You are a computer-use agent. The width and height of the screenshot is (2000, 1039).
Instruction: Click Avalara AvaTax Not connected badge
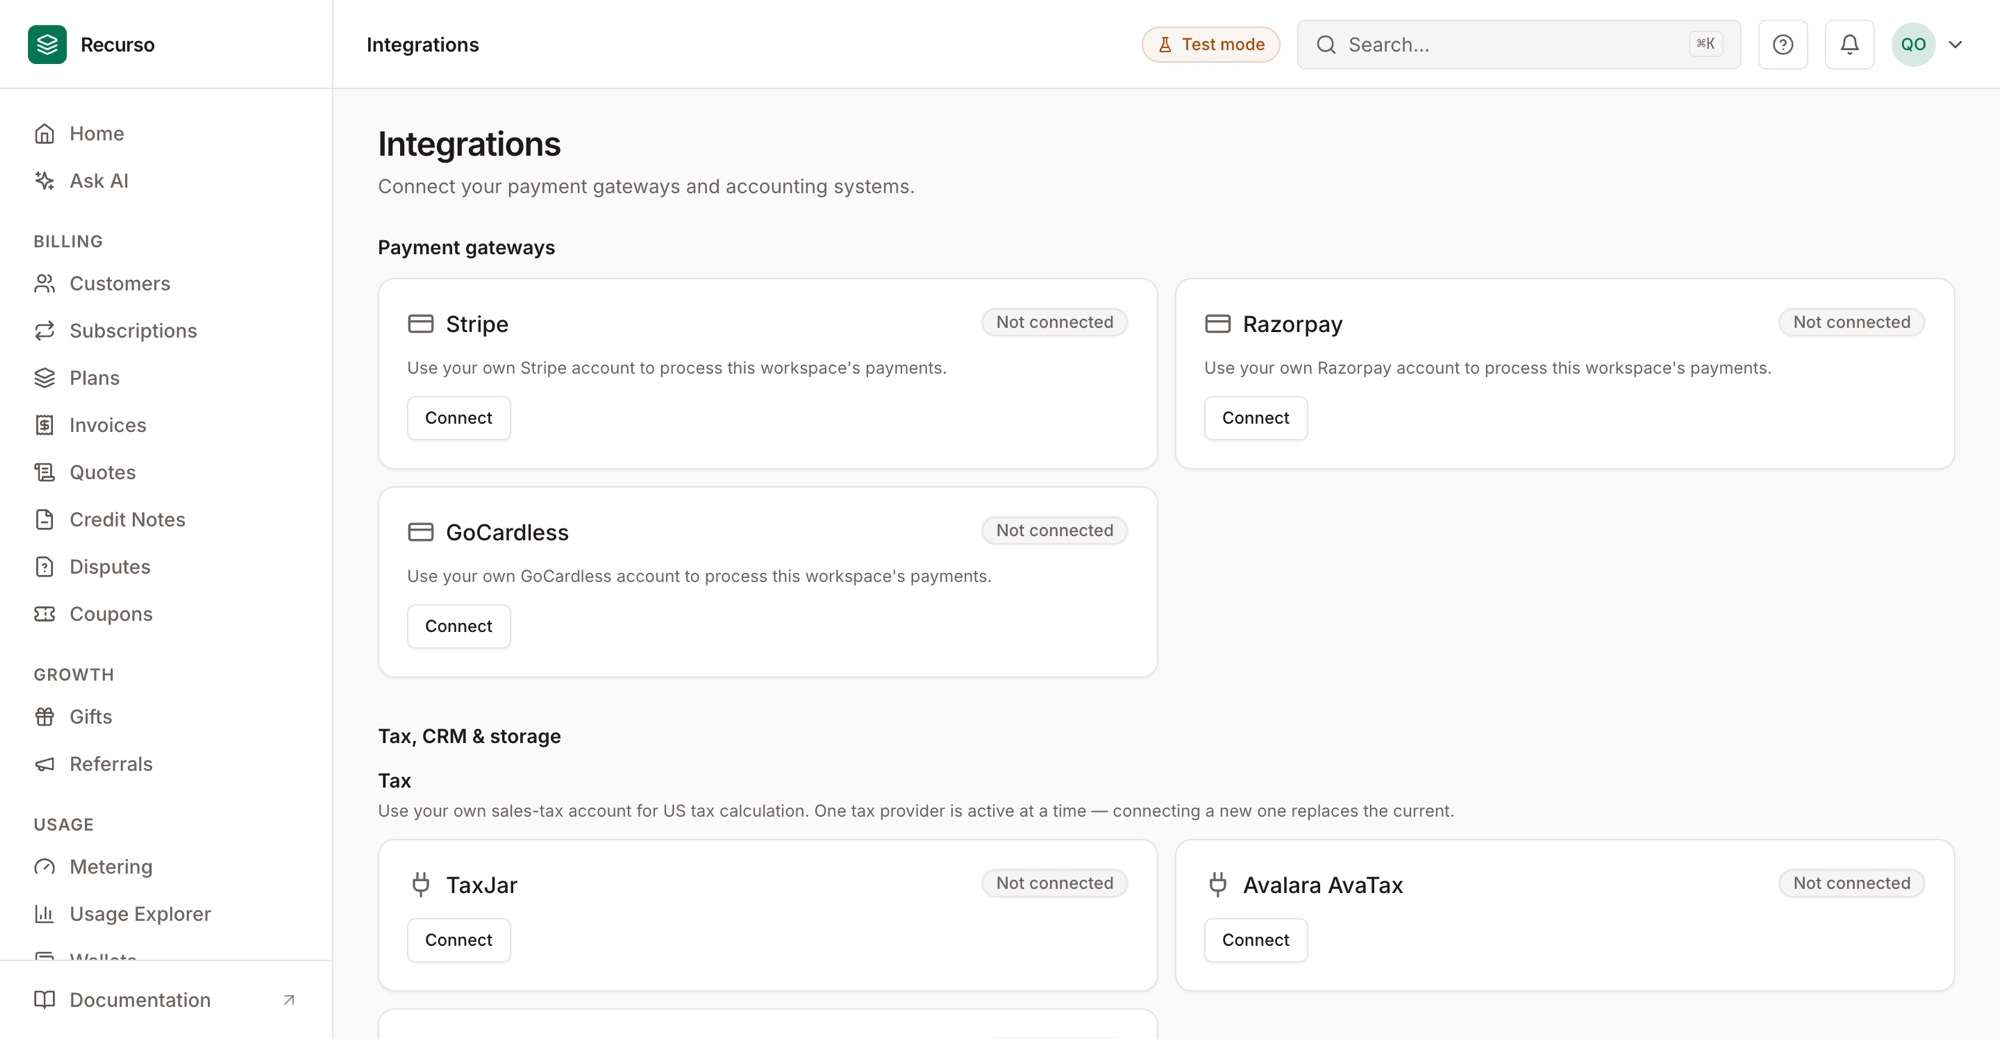1851,883
